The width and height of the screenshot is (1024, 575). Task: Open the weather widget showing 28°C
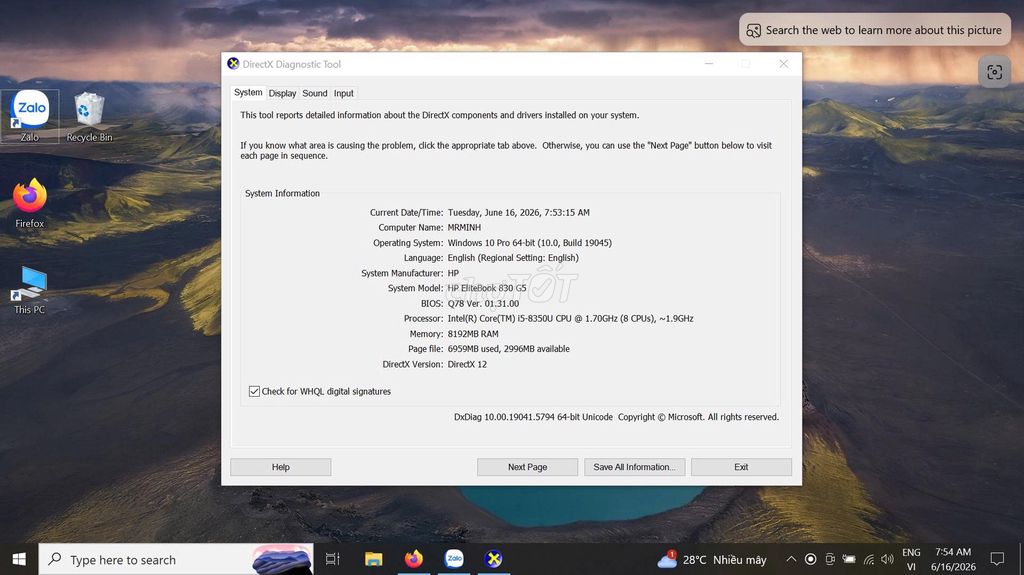click(x=712, y=559)
